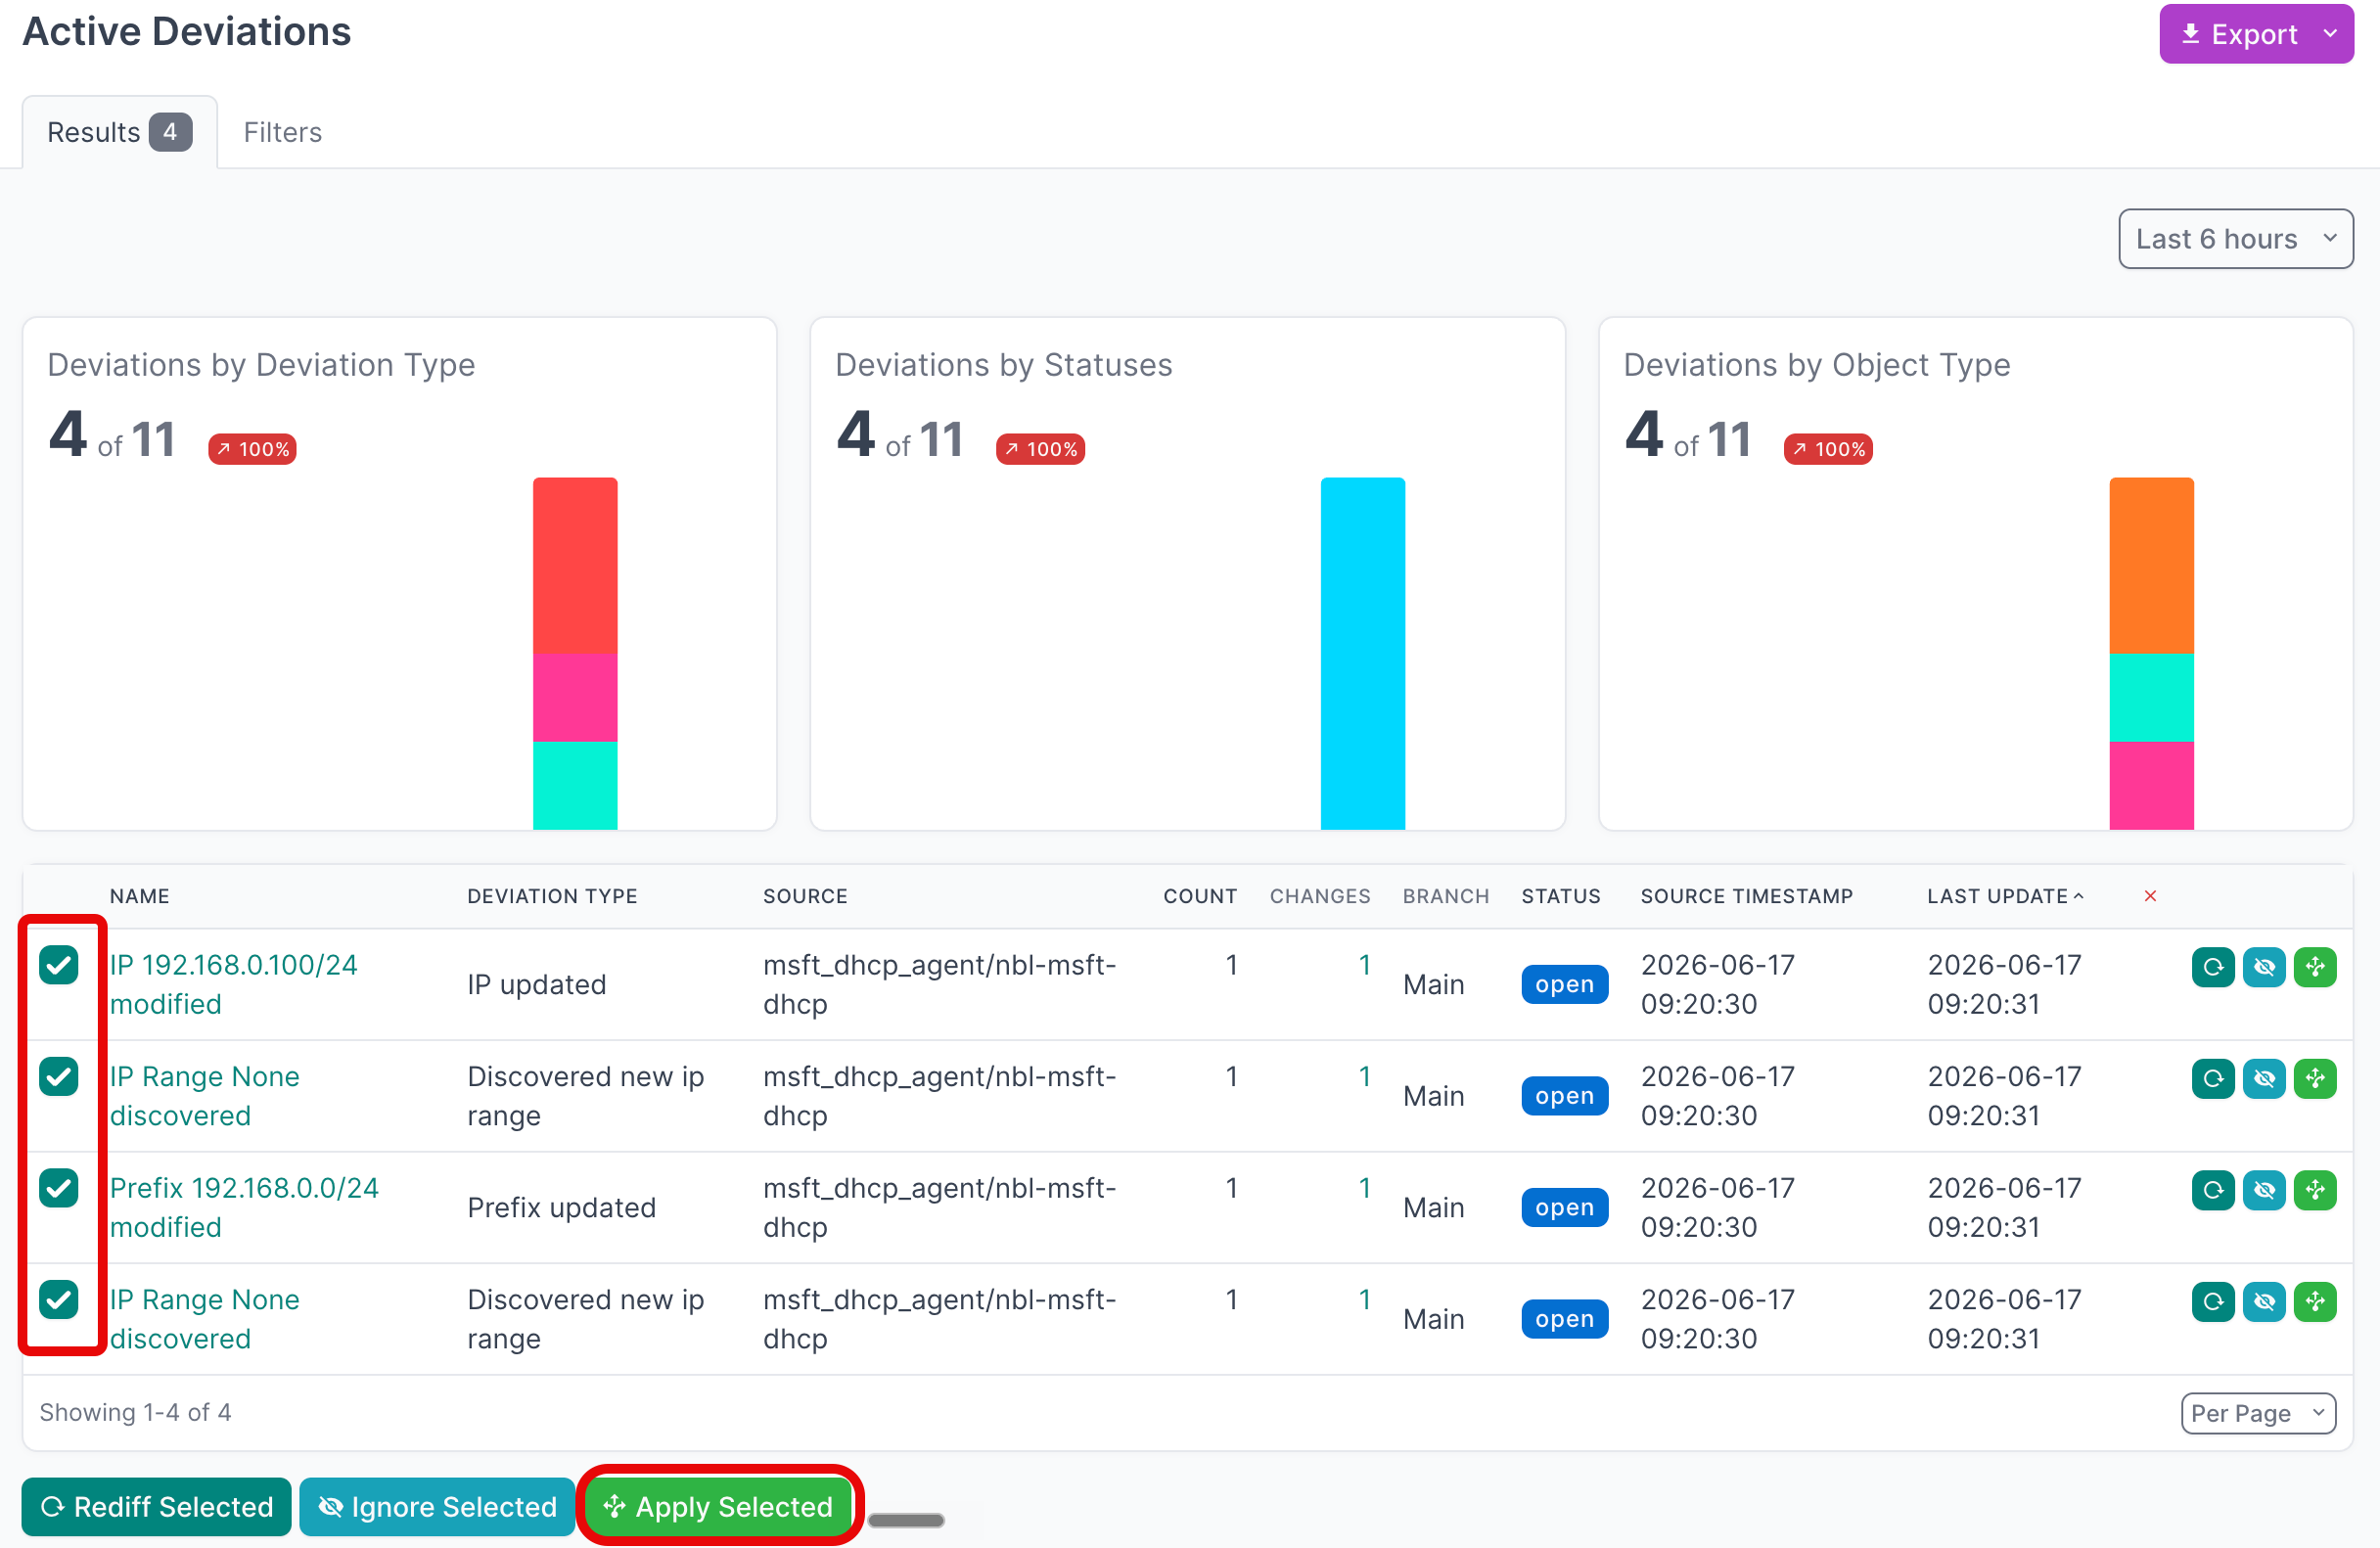Click the Apply Selected button
This screenshot has height=1548, width=2380.
[720, 1507]
